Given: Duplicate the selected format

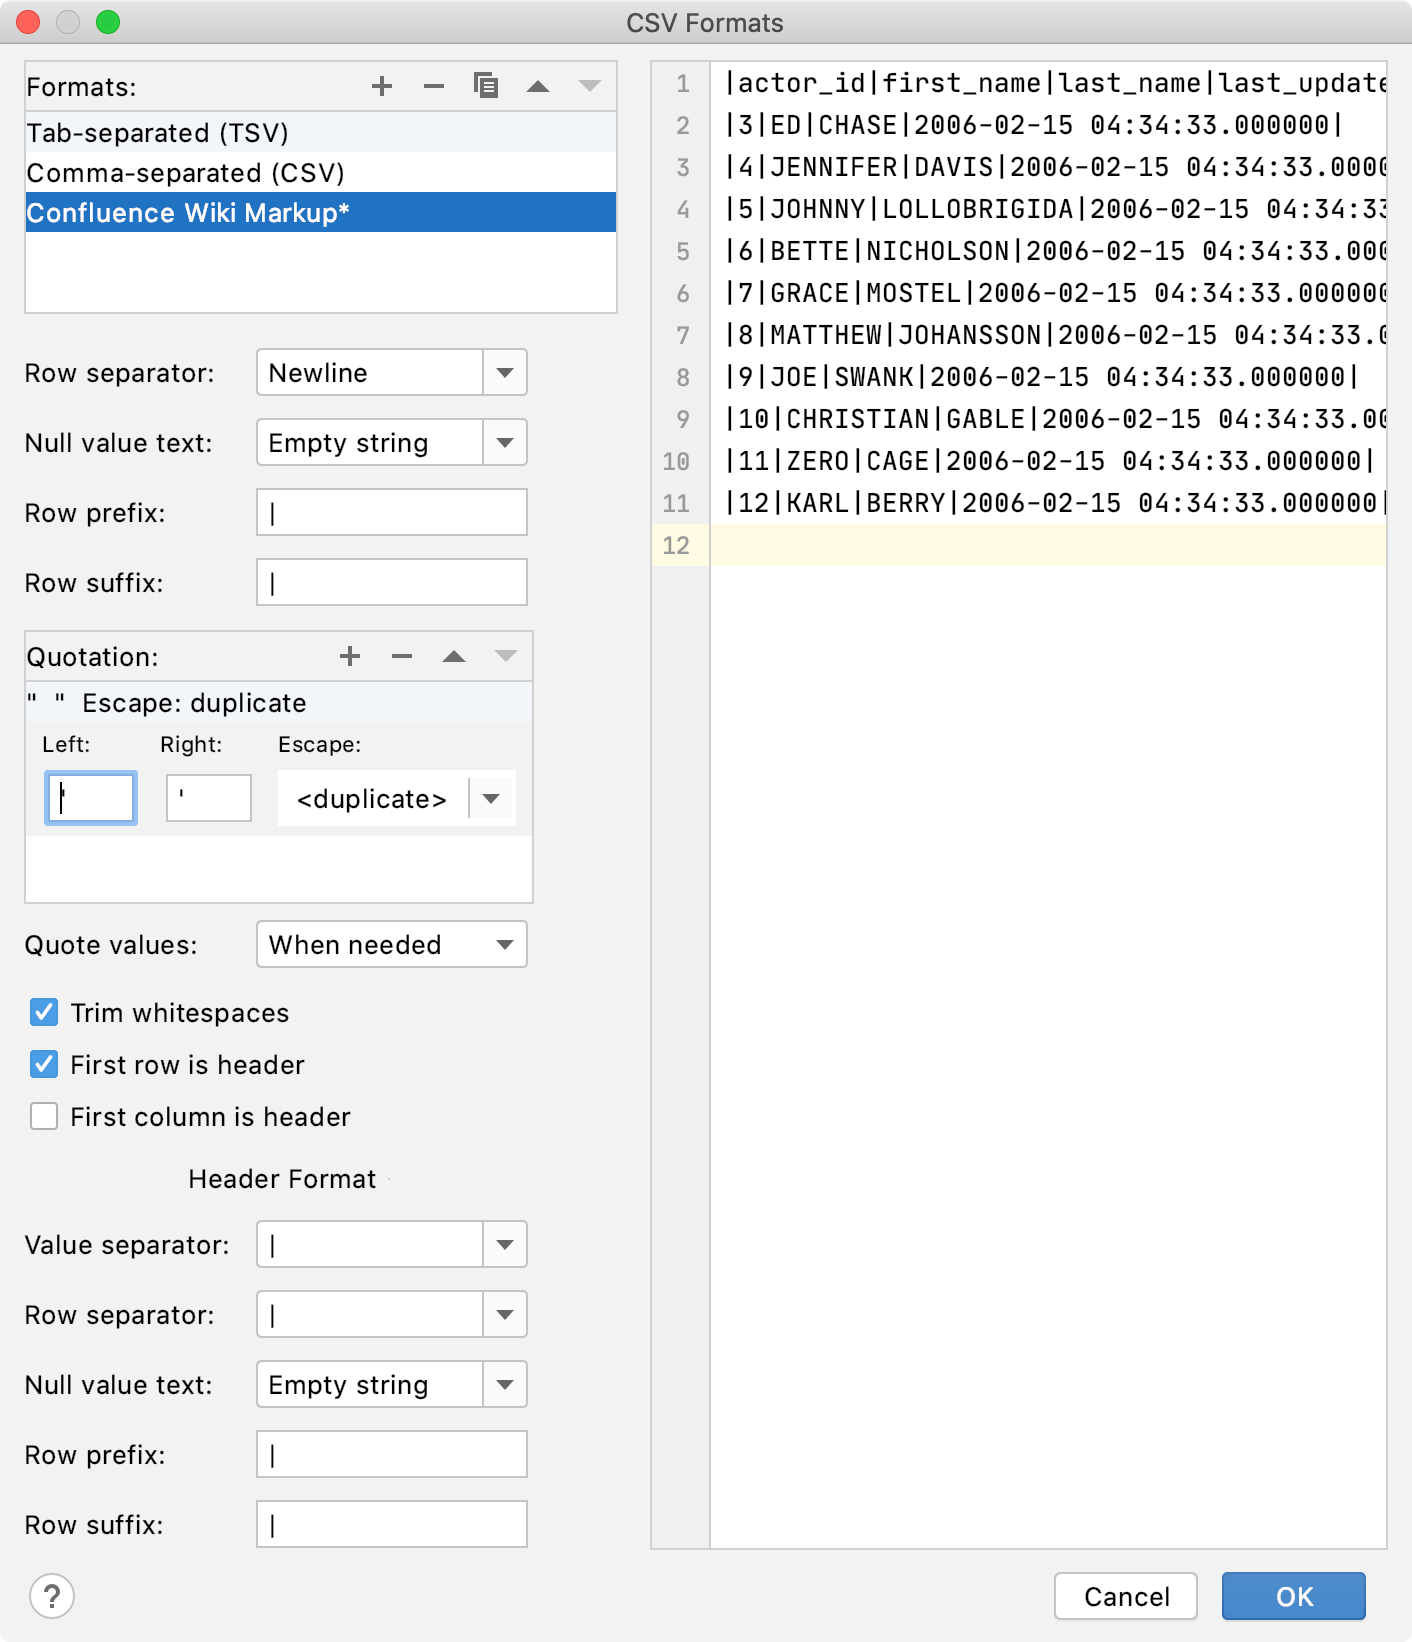Looking at the screenshot, I should pyautogui.click(x=486, y=86).
